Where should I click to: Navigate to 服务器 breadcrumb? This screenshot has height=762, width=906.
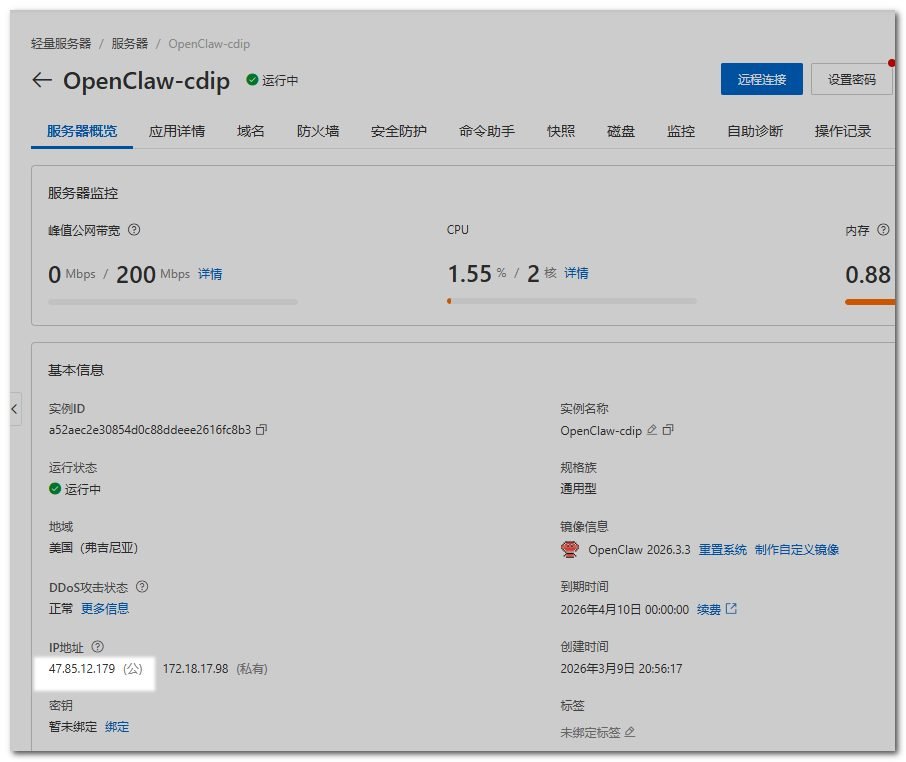click(129, 43)
